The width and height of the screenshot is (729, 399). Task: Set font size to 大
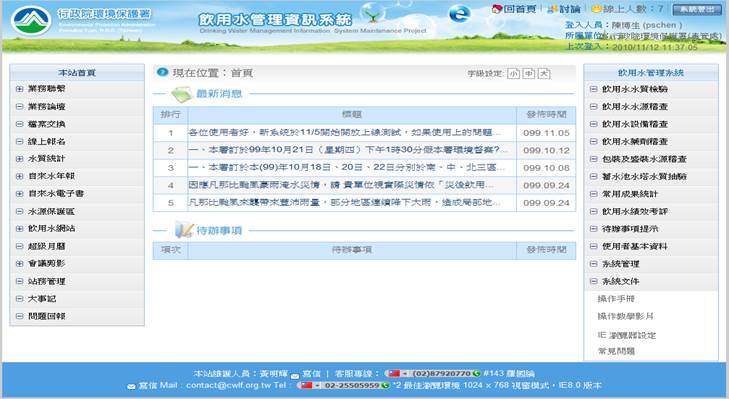coord(544,73)
